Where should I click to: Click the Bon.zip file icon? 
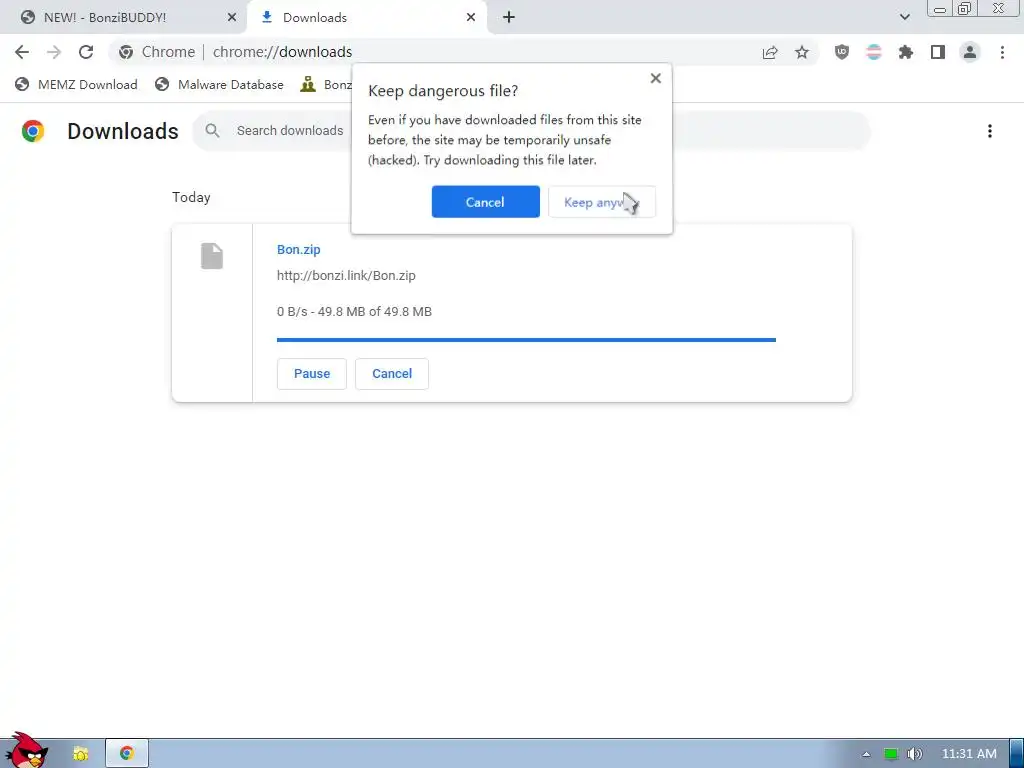(212, 255)
